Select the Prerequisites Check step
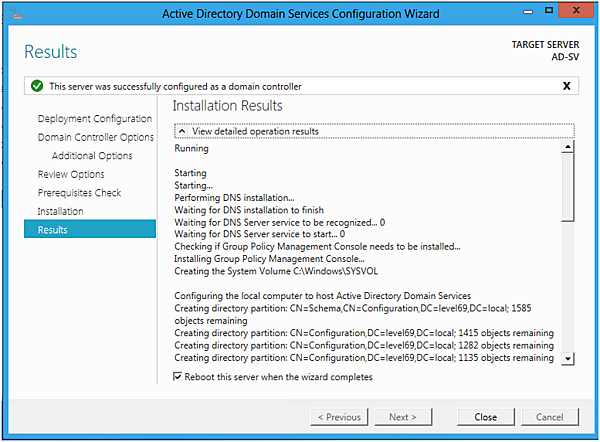 tap(79, 193)
